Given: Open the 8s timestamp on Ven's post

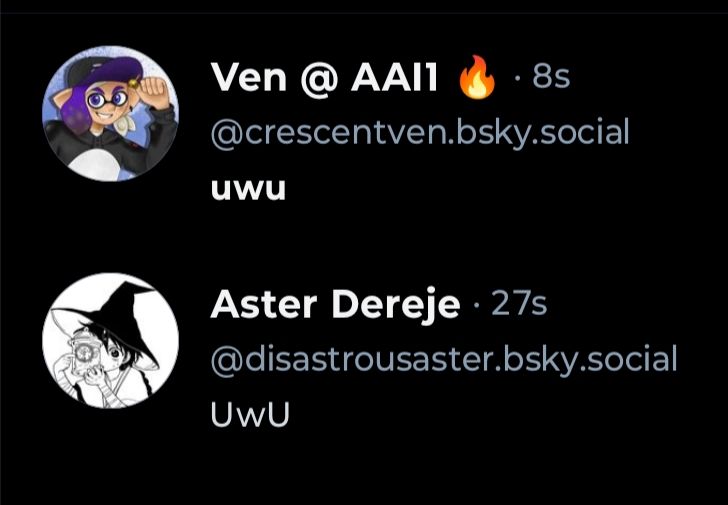Looking at the screenshot, I should [x=551, y=77].
